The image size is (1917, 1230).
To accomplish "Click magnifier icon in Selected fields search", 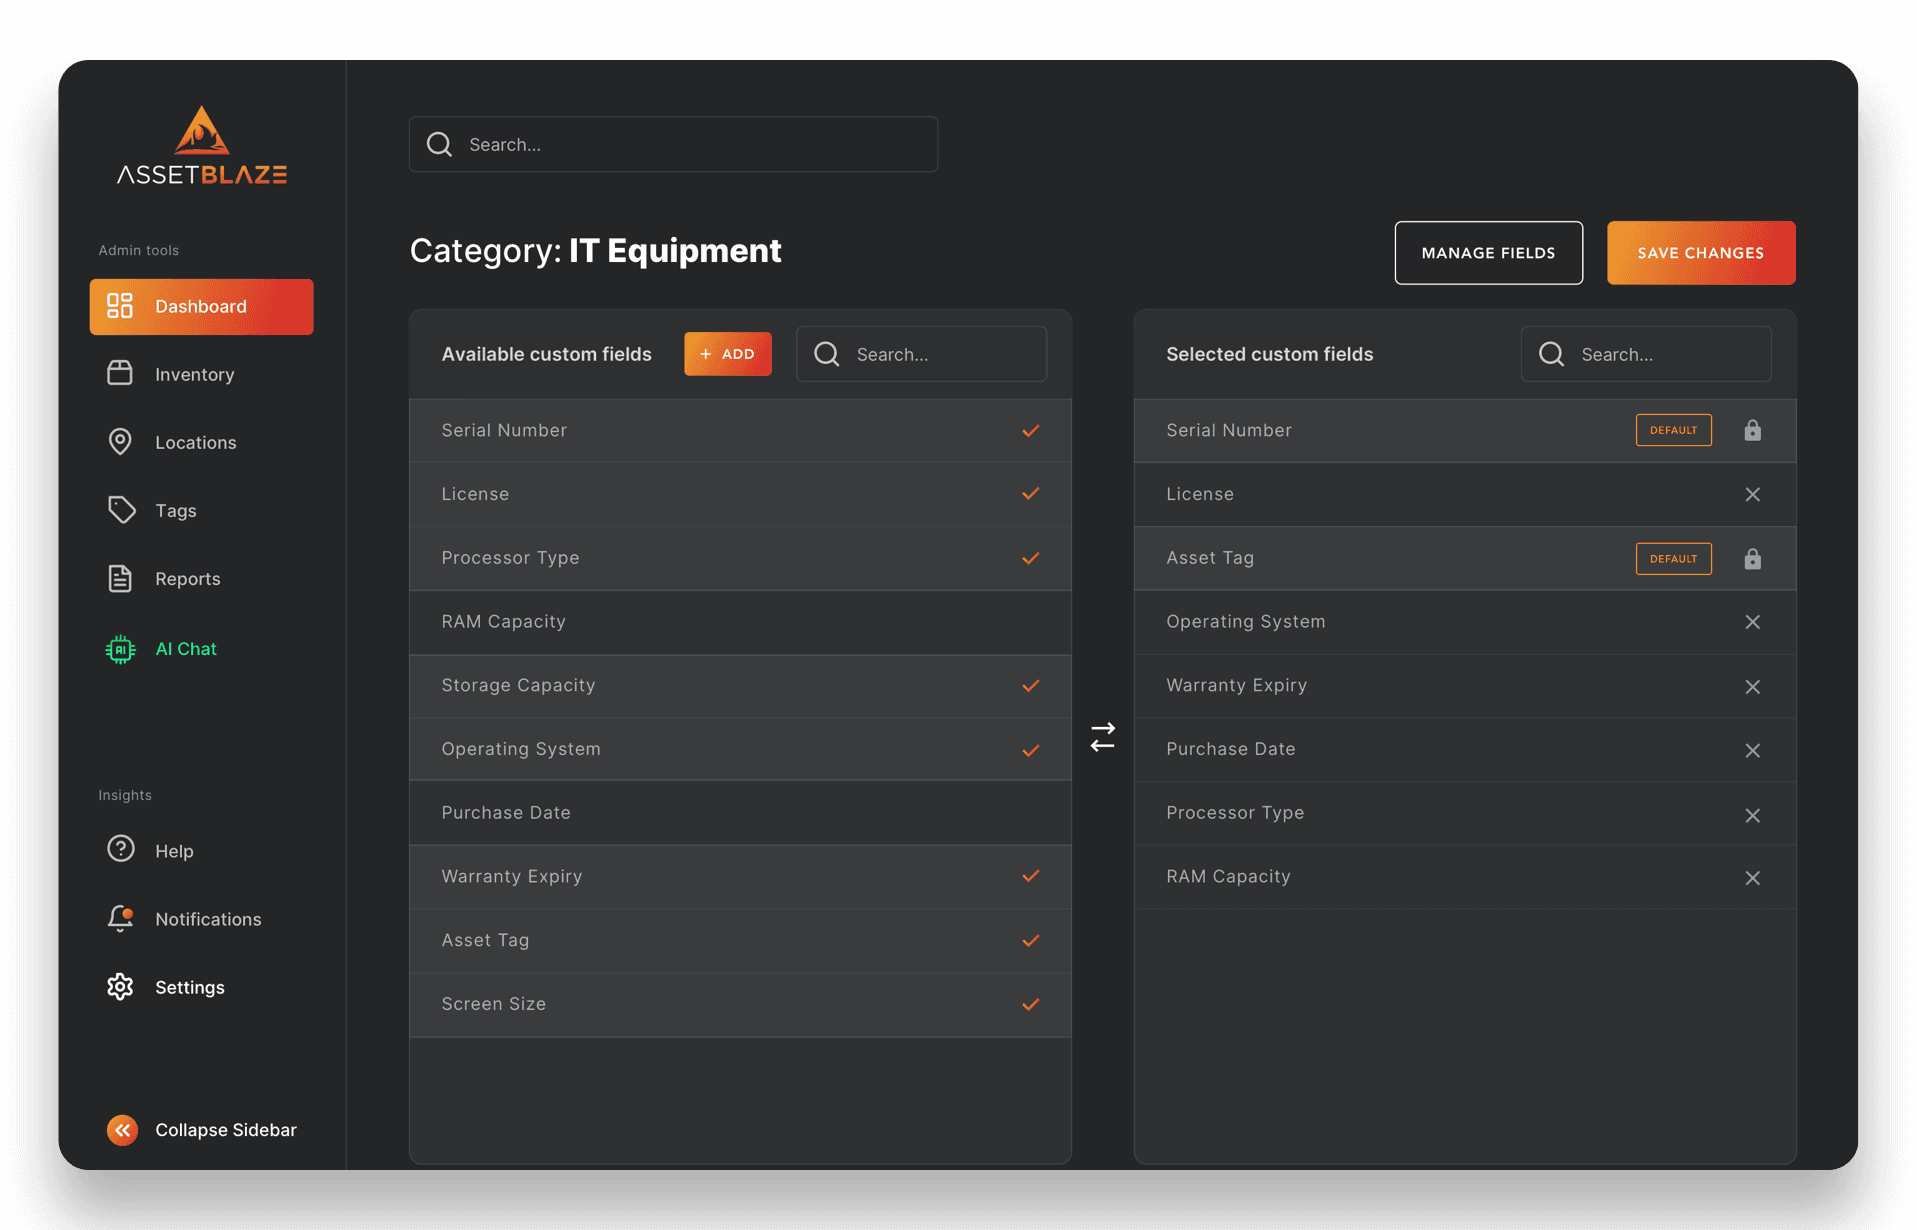I will (1551, 354).
